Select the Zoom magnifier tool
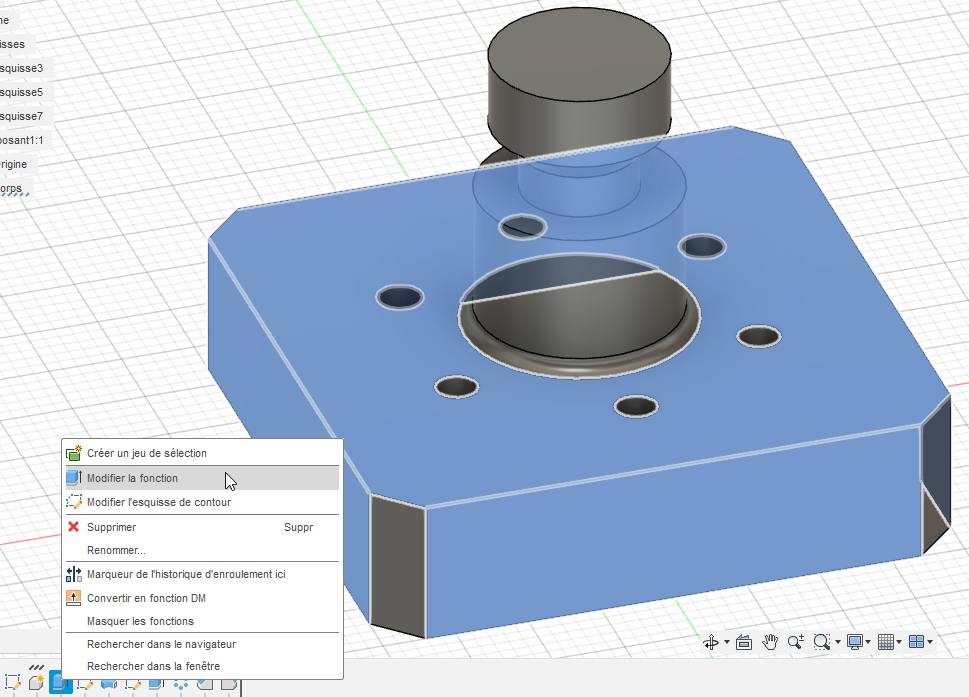The width and height of the screenshot is (969, 697). click(796, 642)
